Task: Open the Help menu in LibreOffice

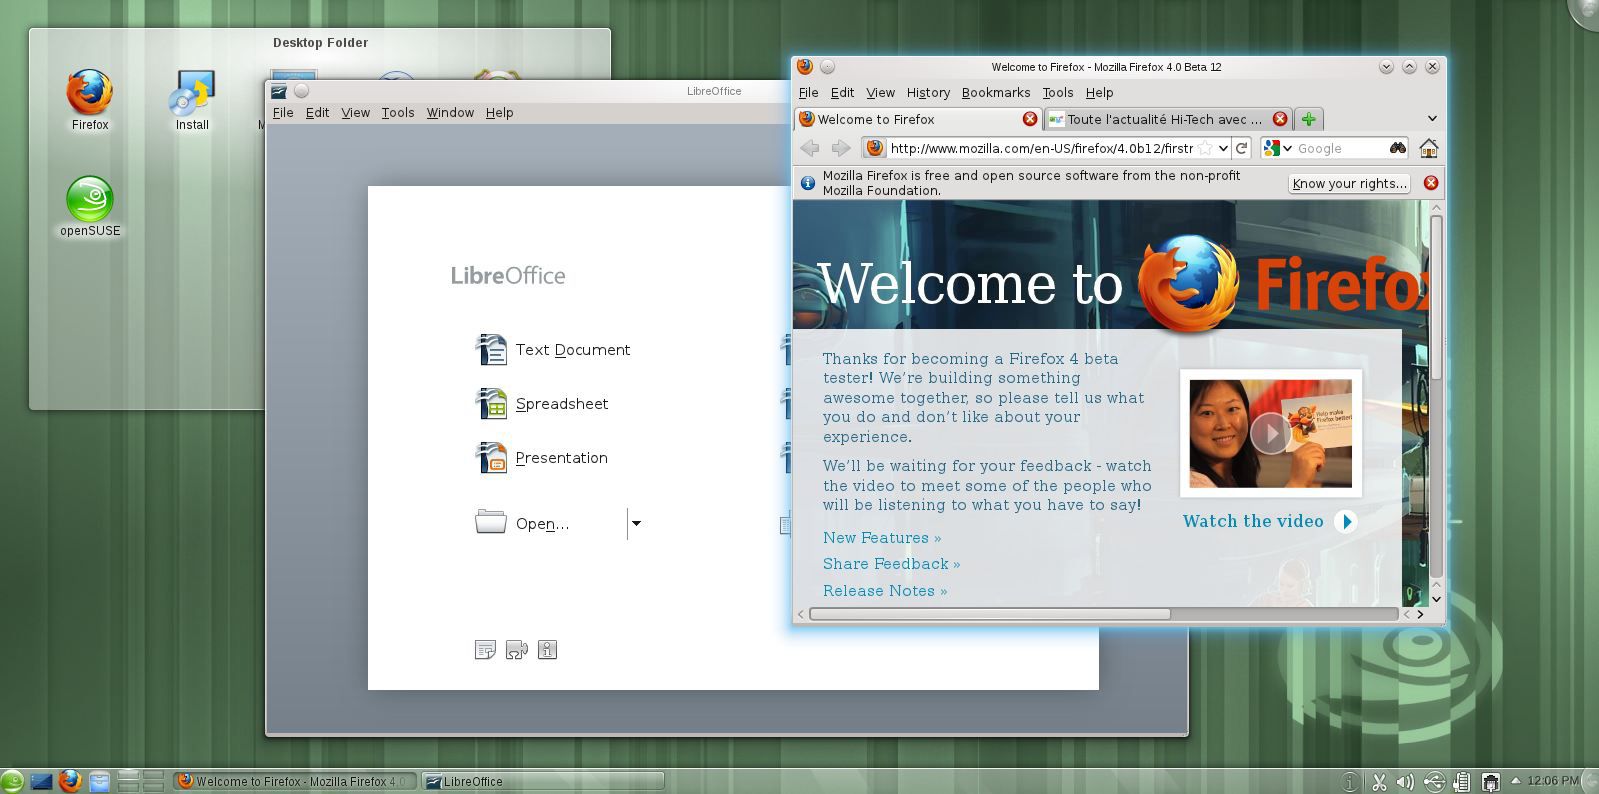Action: (x=499, y=113)
